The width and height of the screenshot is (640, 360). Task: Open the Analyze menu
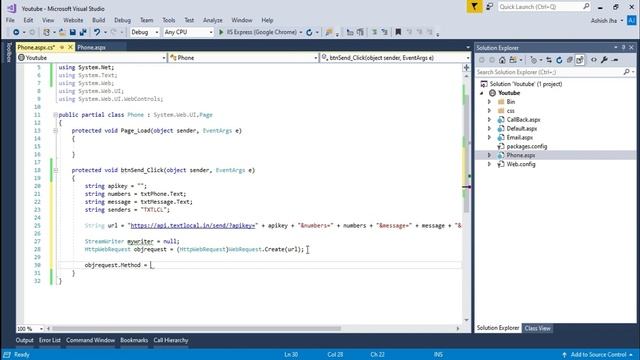213,20
